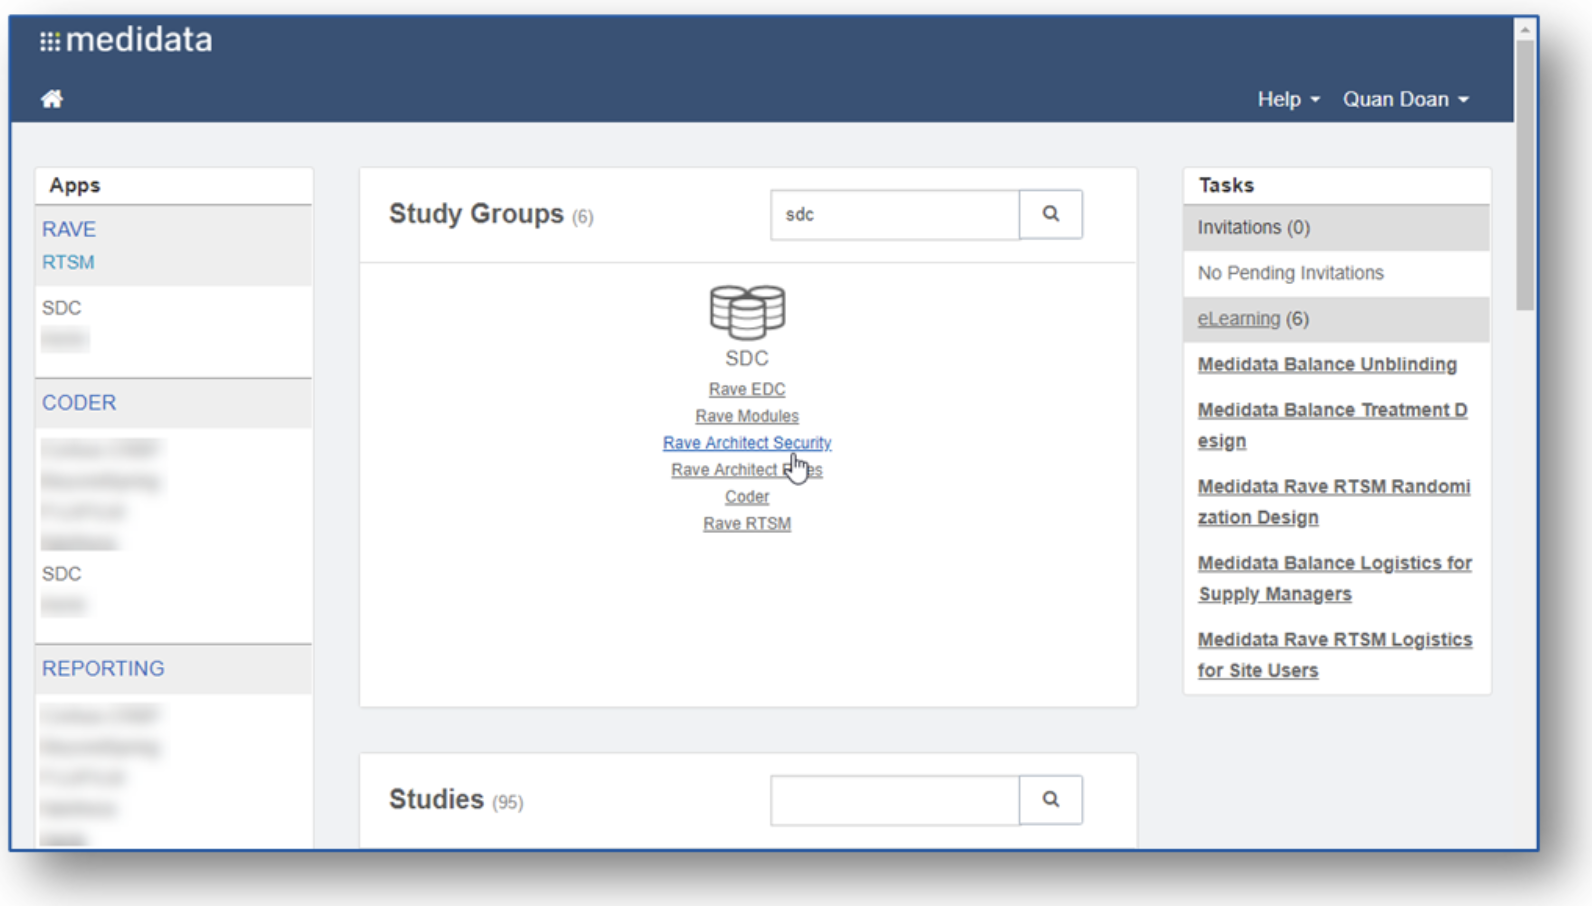Open the Rave Modules link

click(x=747, y=416)
